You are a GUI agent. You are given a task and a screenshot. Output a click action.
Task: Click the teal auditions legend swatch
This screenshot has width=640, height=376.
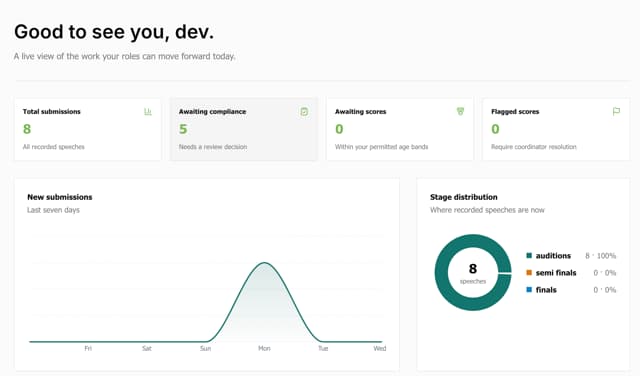click(529, 256)
